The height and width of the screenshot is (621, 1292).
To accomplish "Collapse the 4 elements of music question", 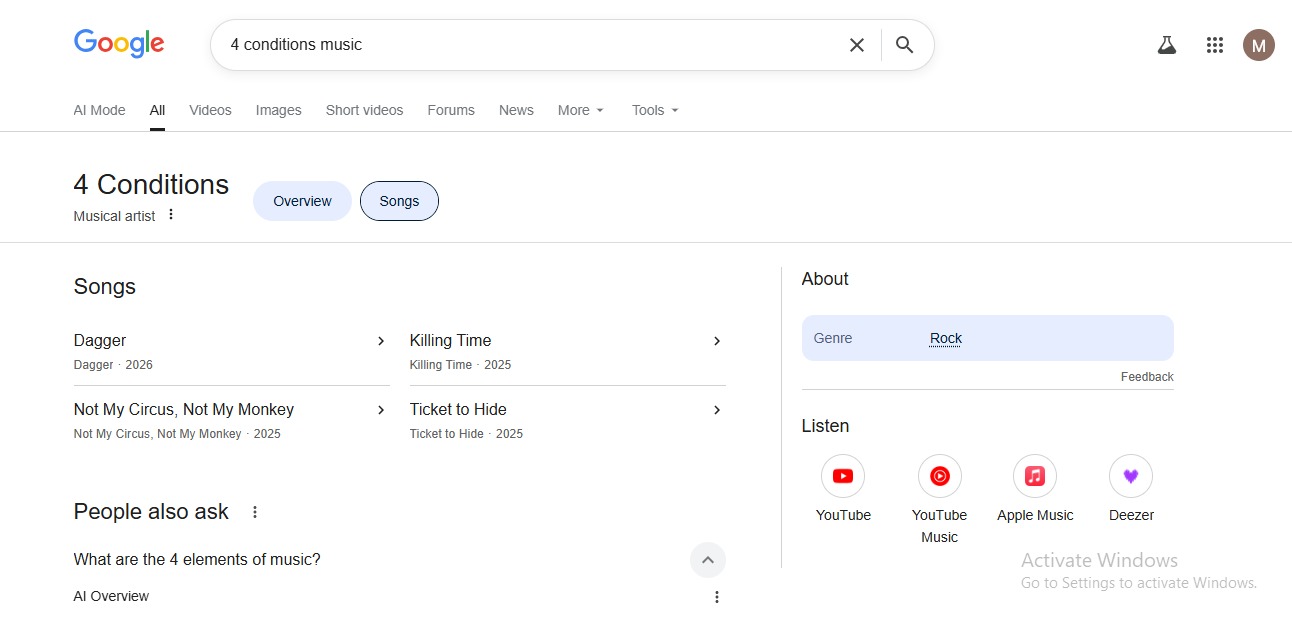I will 708,560.
